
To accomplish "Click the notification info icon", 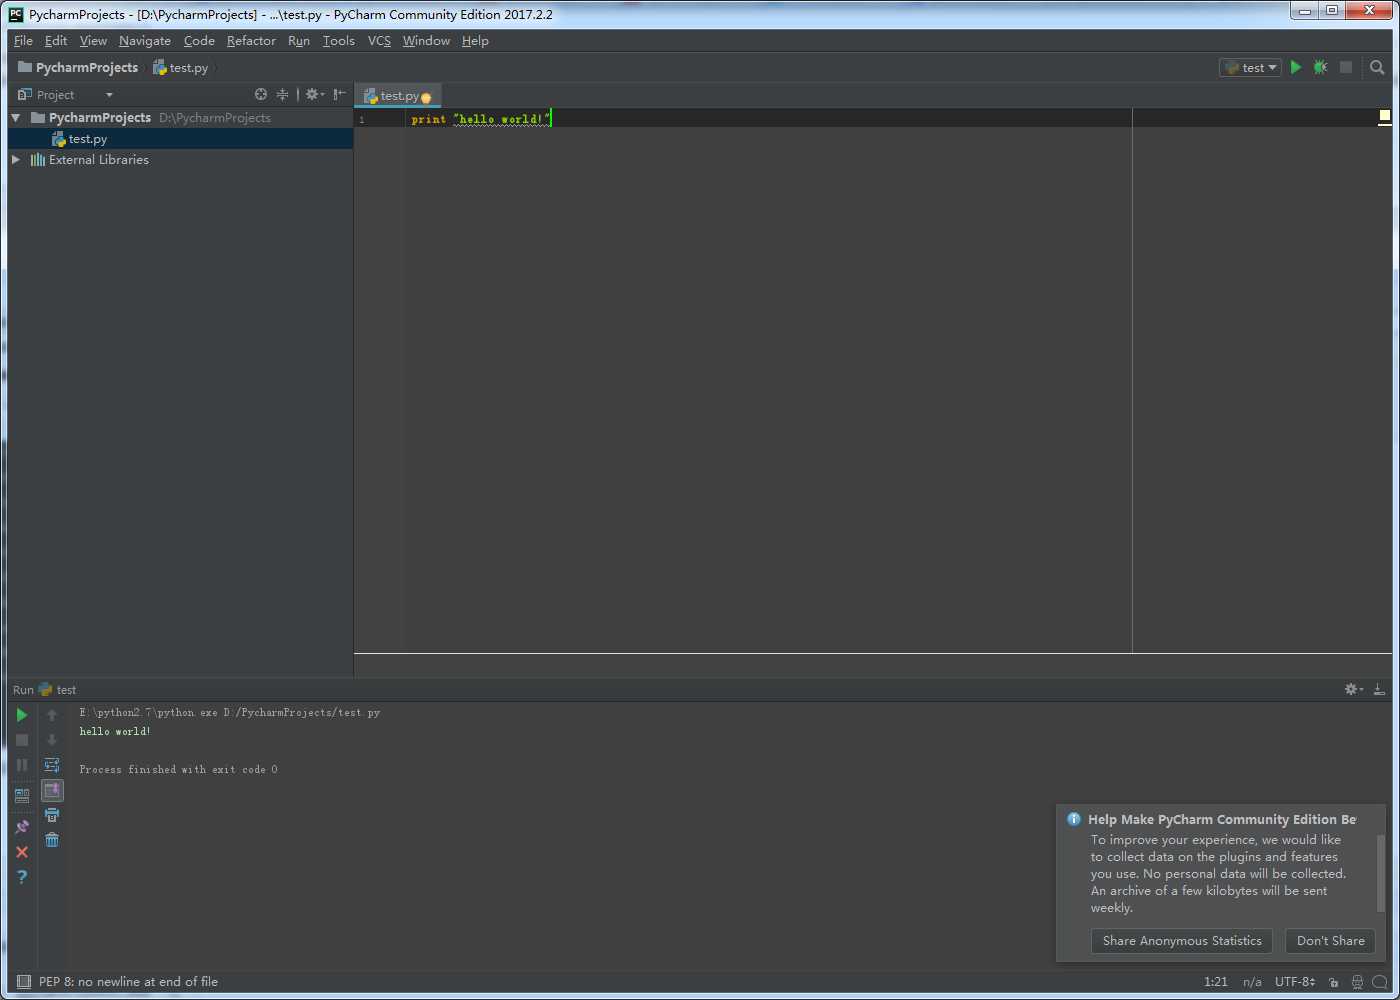I will click(x=1074, y=819).
